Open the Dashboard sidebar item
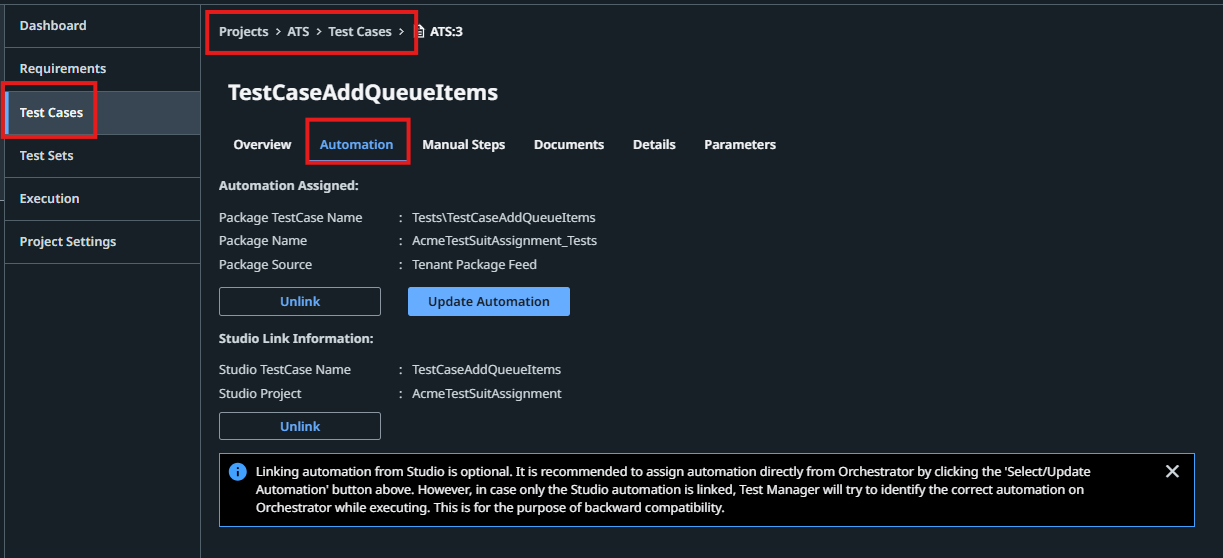The width and height of the screenshot is (1223, 558). point(53,25)
